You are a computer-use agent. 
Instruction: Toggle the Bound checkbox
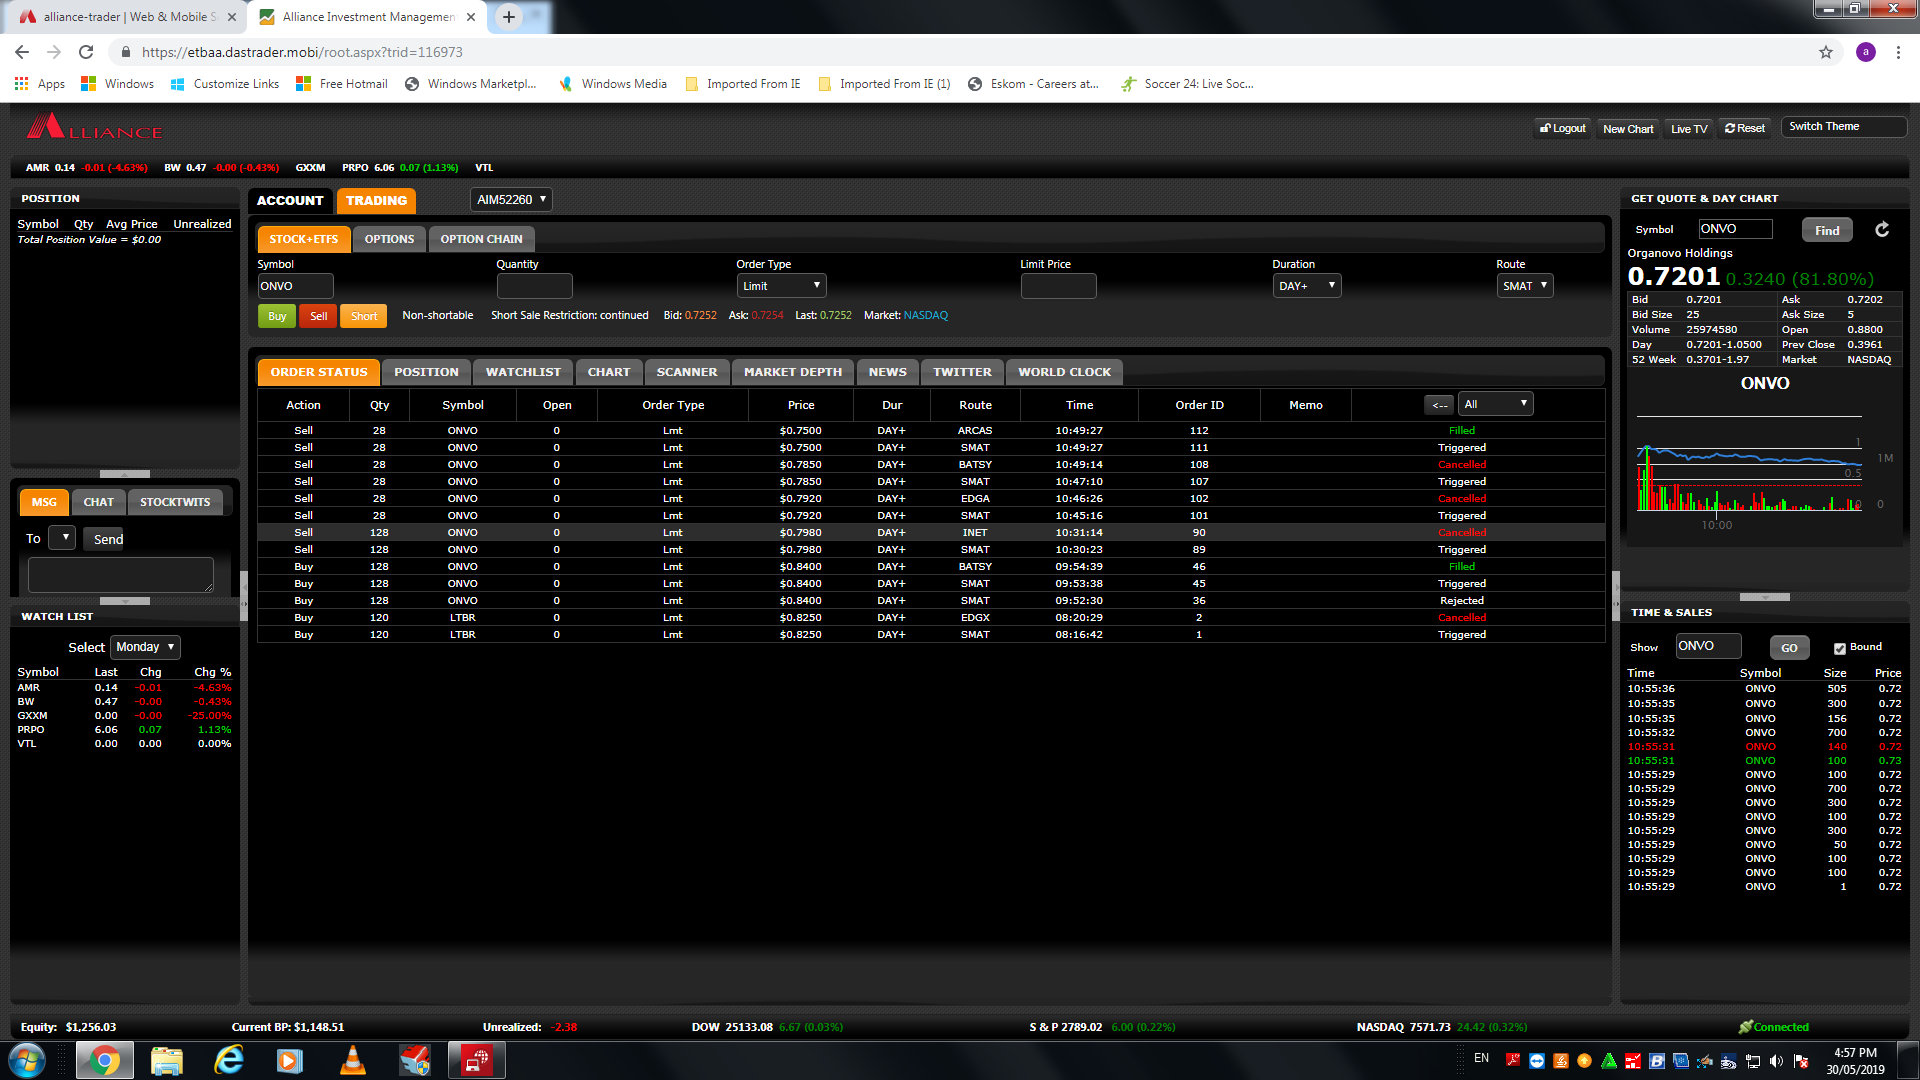[1839, 648]
